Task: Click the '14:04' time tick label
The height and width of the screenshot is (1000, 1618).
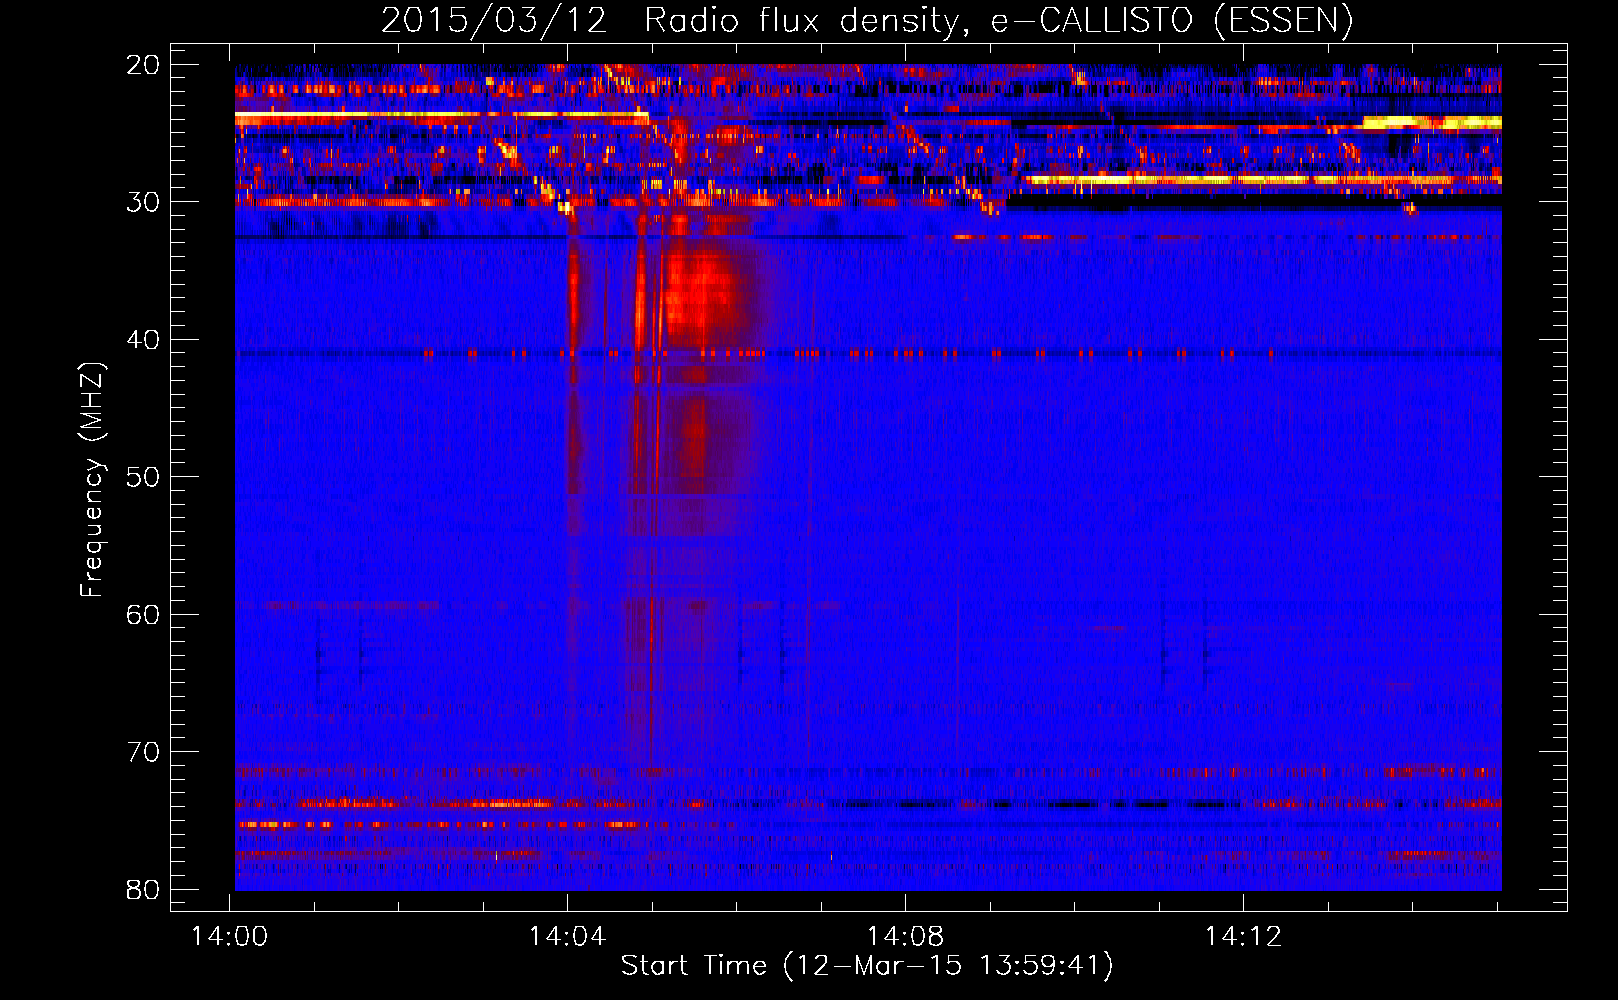Action: (568, 937)
